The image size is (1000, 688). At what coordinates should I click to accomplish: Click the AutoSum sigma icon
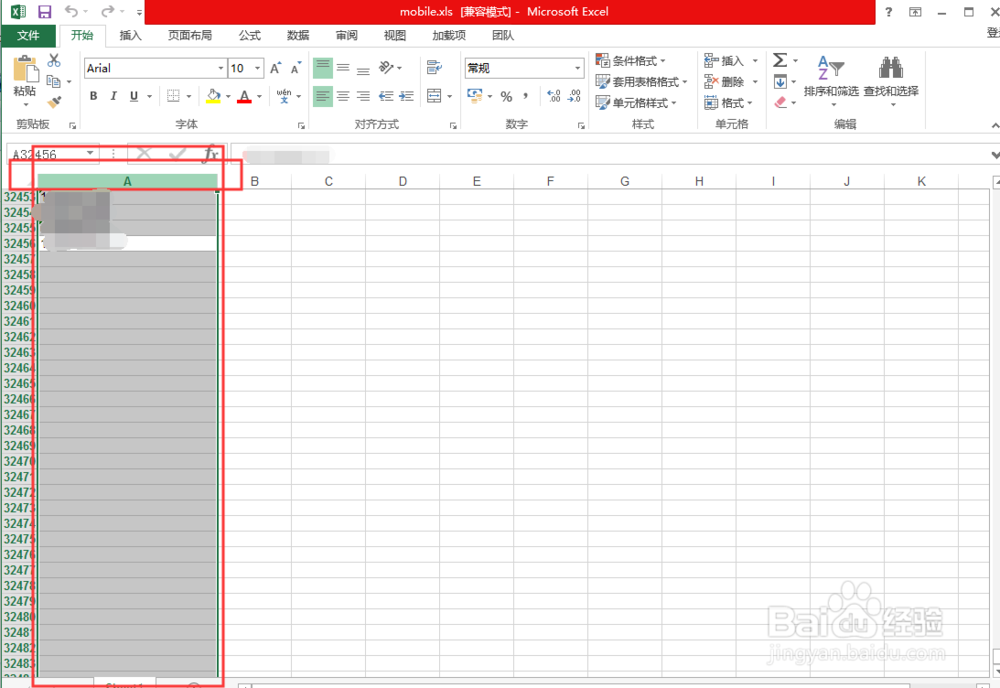coord(780,61)
